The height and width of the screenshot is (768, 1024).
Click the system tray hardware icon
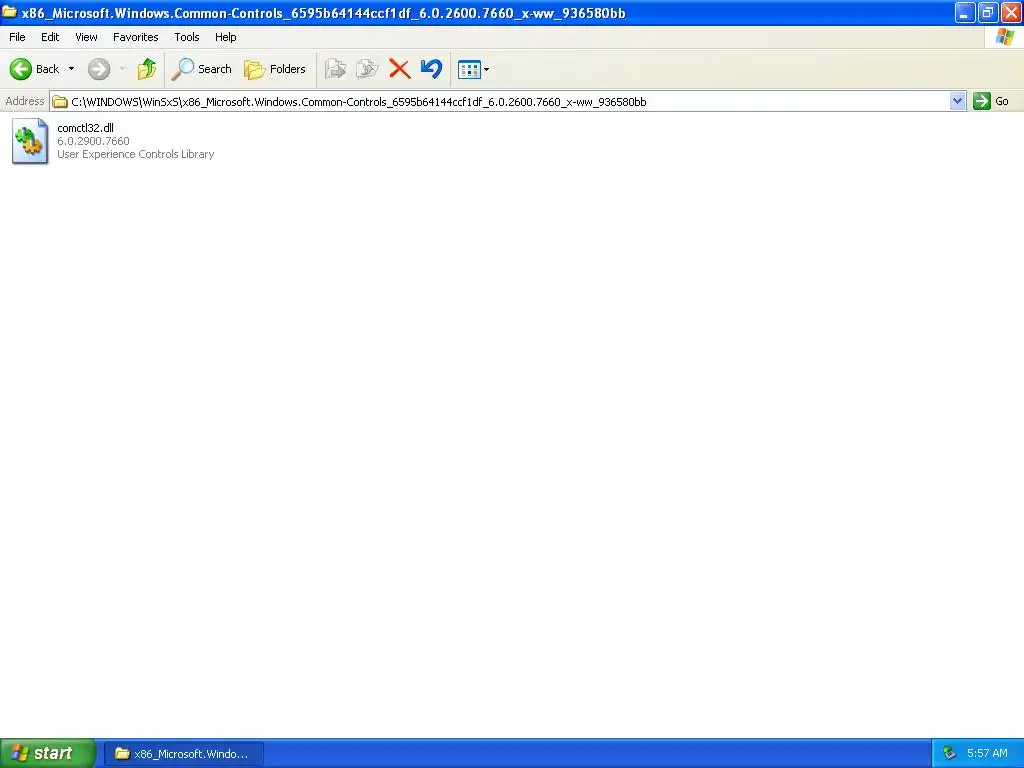point(950,754)
